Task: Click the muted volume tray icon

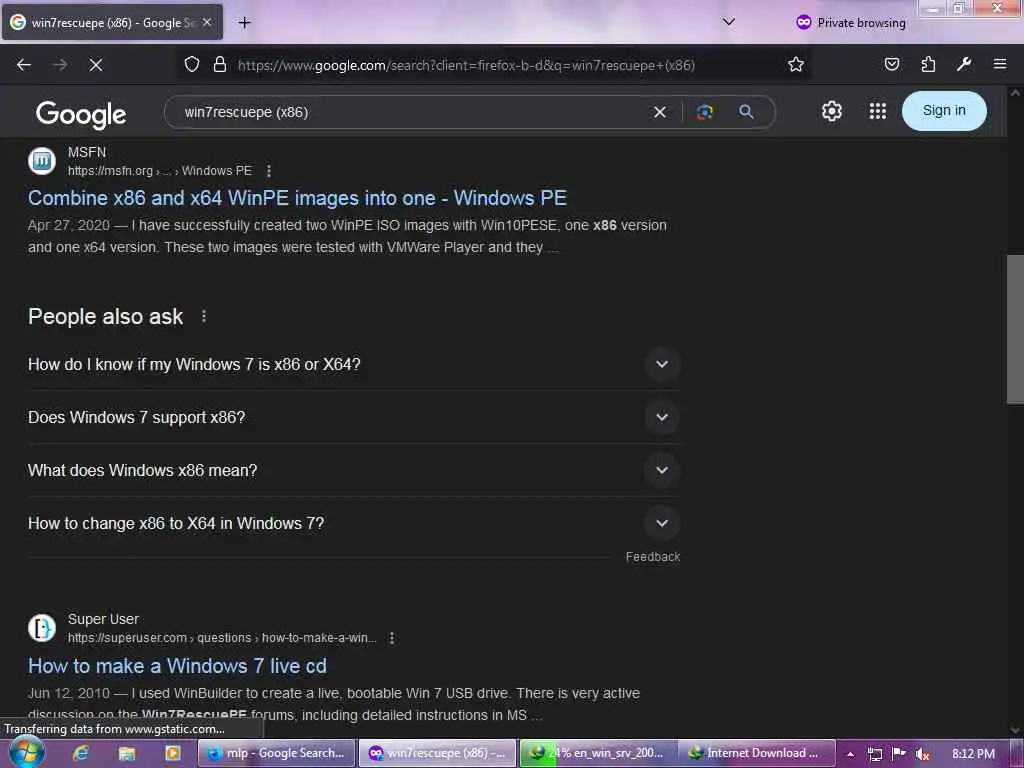Action: pos(922,754)
